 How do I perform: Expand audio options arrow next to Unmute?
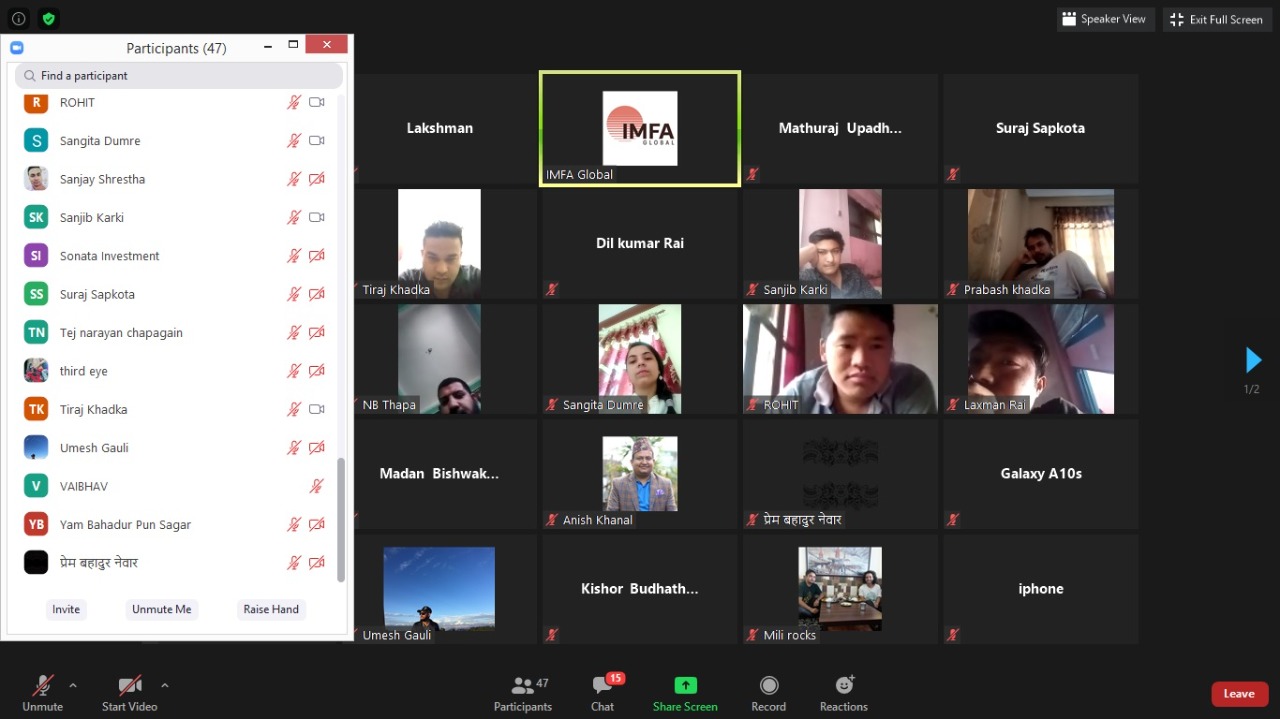coord(73,685)
